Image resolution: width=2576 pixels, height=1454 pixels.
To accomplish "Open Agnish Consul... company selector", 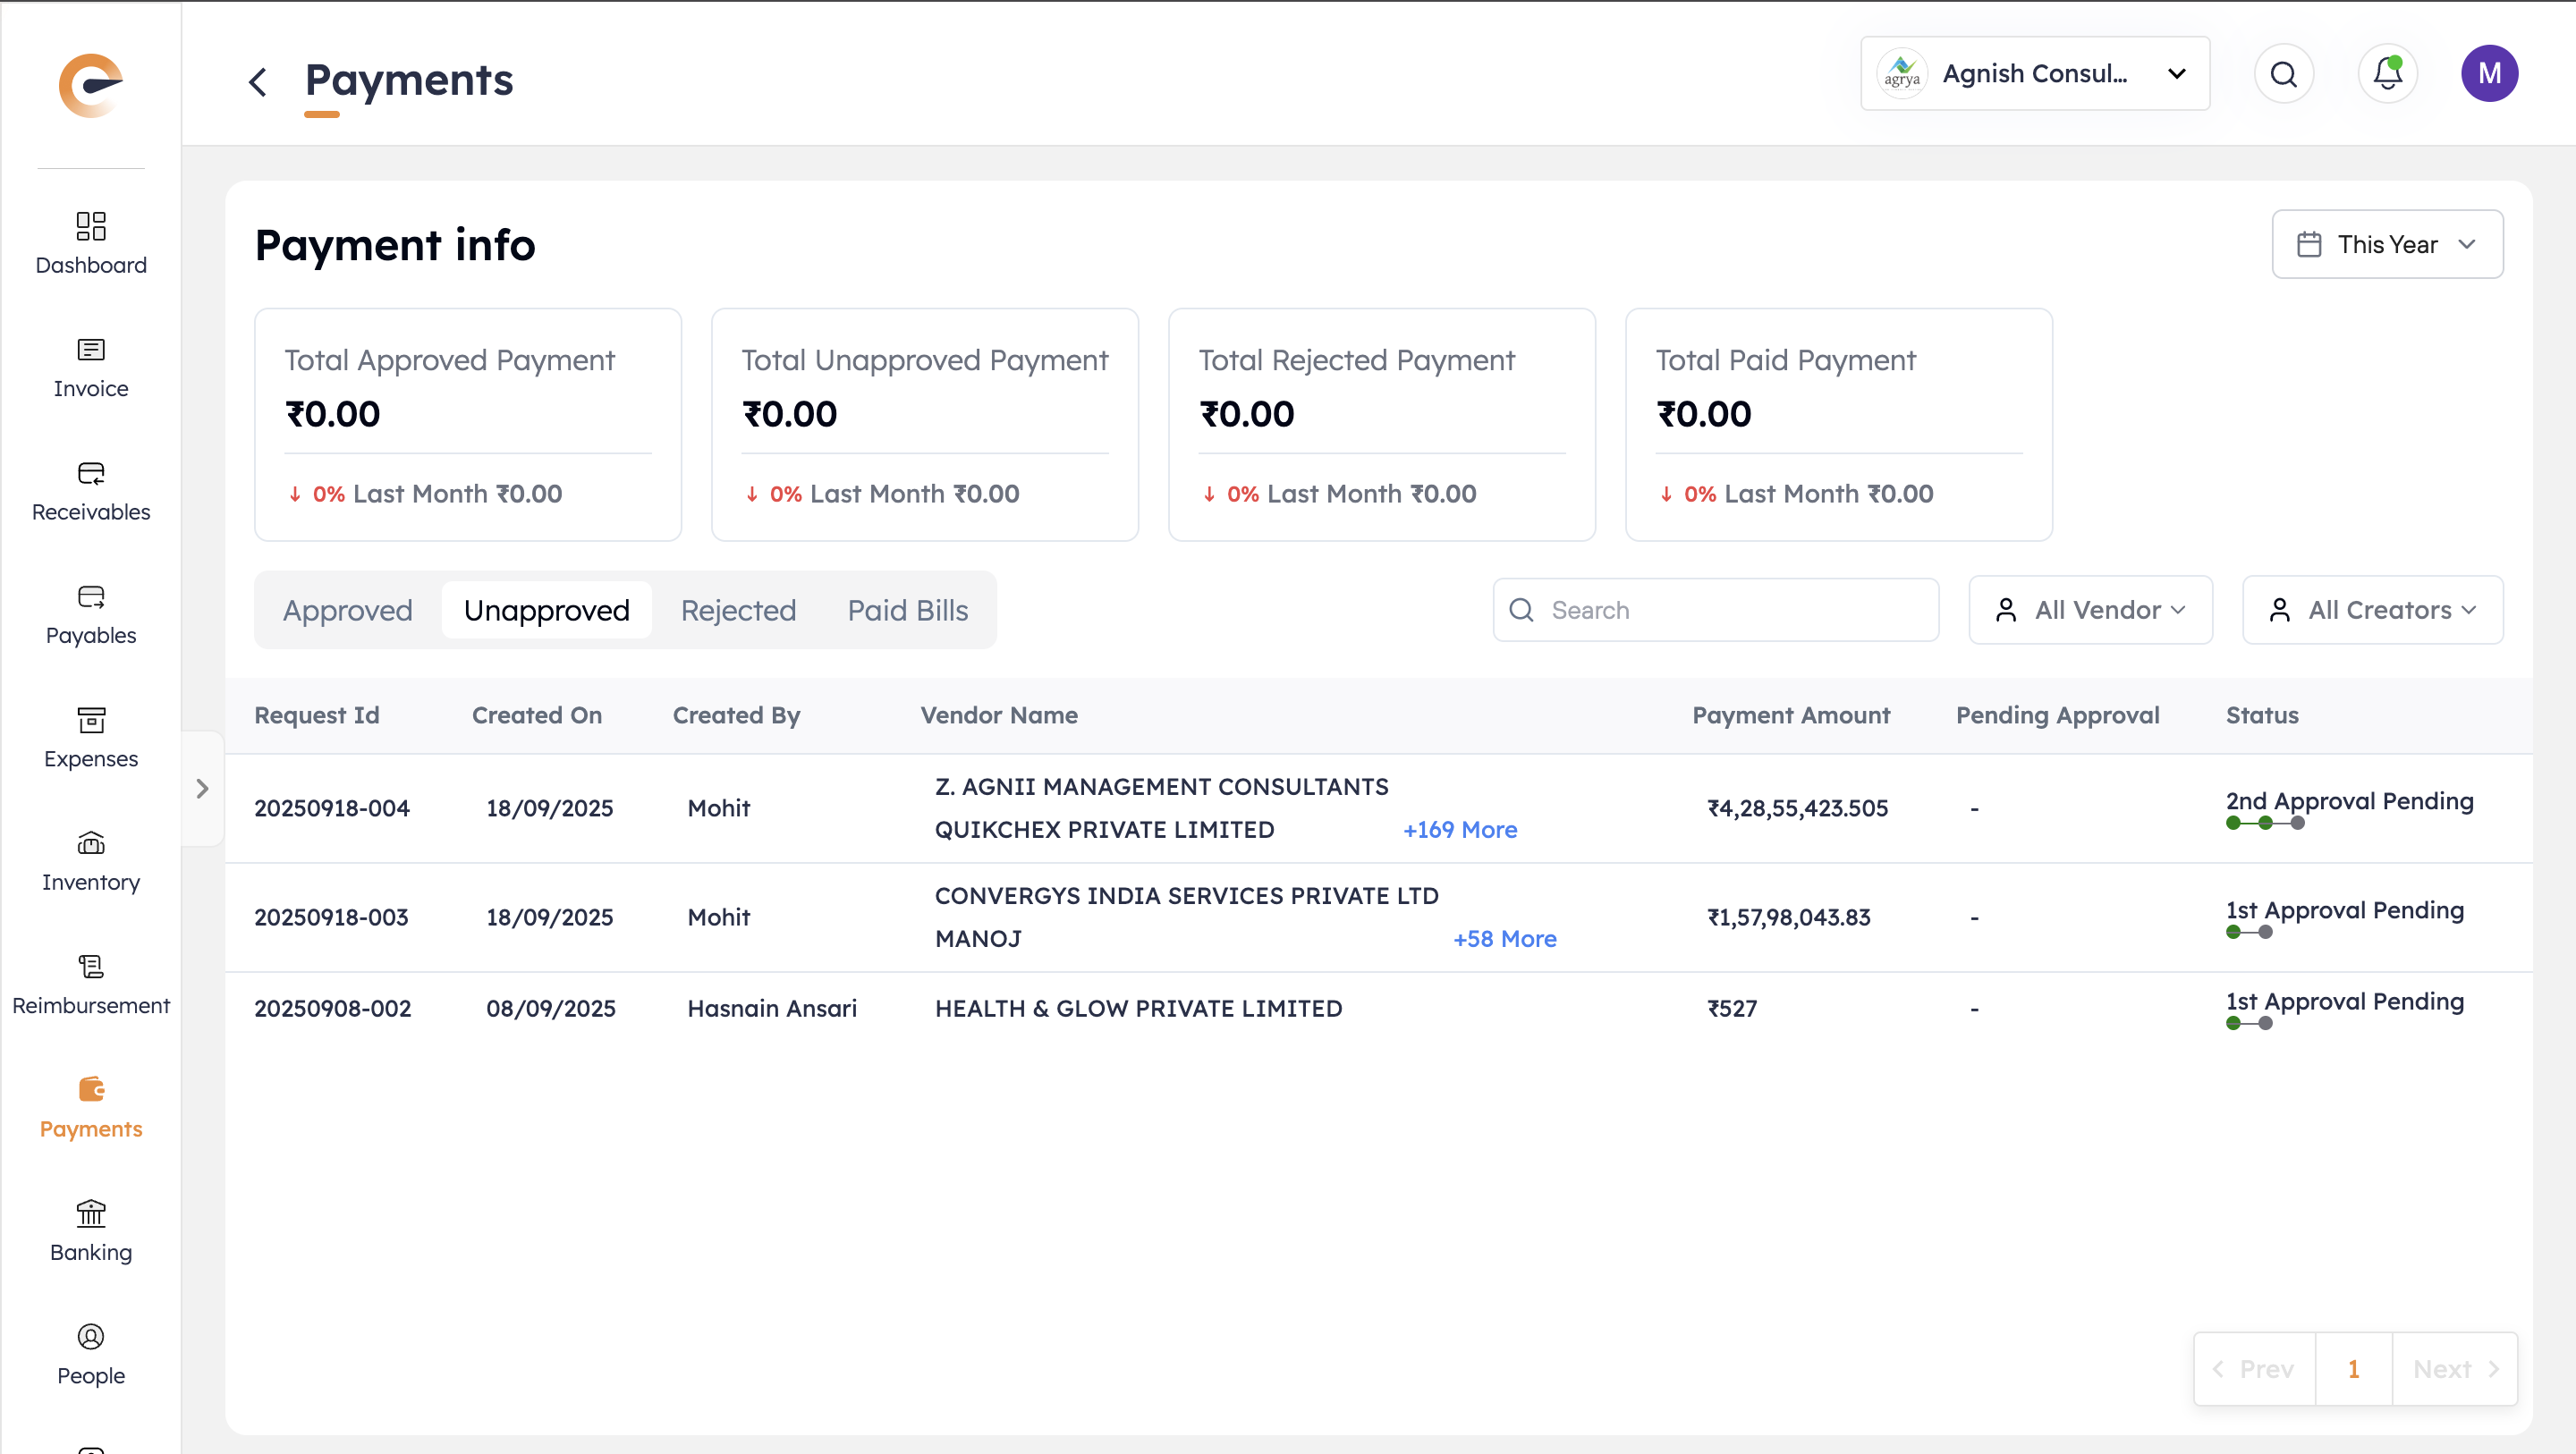I will click(2034, 74).
